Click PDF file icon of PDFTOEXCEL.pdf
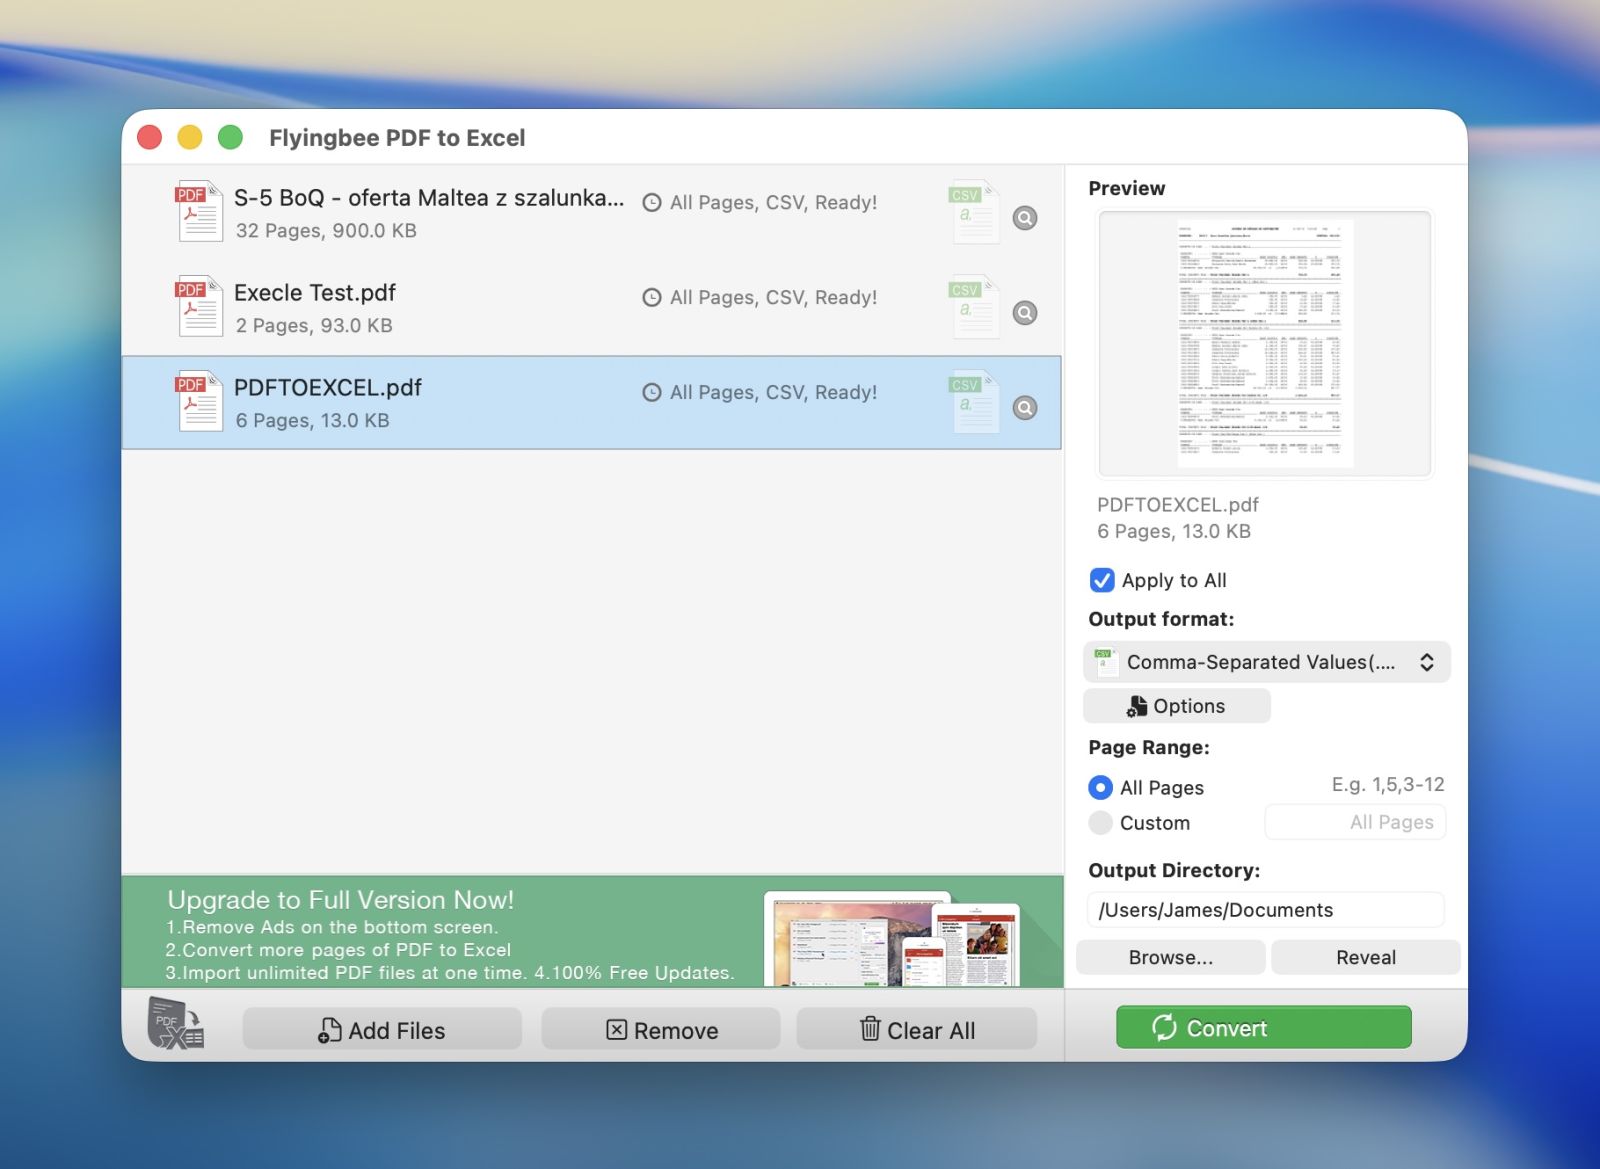 (x=198, y=402)
